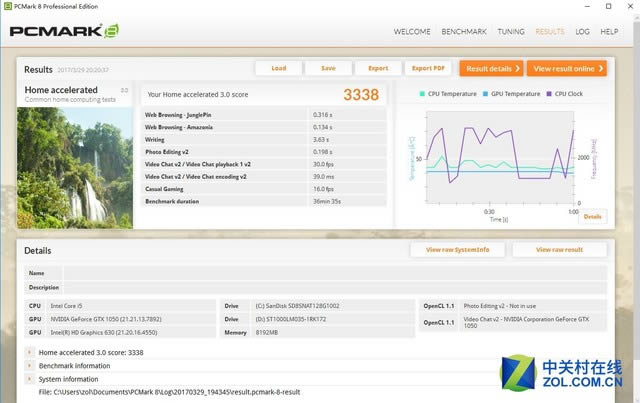Image resolution: width=640 pixels, height=403 pixels.
Task: Select the Writing result row
Action: point(264,140)
